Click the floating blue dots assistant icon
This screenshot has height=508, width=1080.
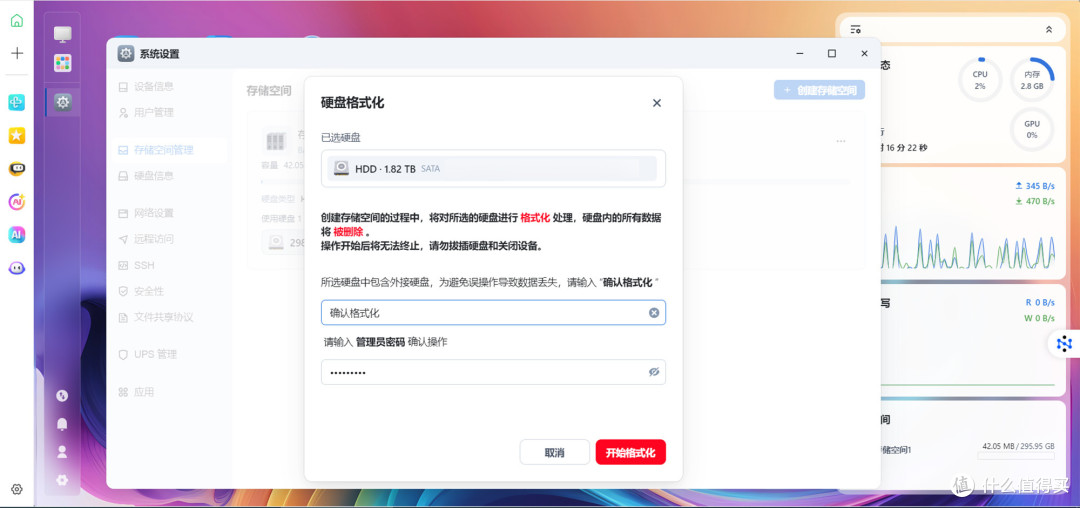tap(1065, 343)
